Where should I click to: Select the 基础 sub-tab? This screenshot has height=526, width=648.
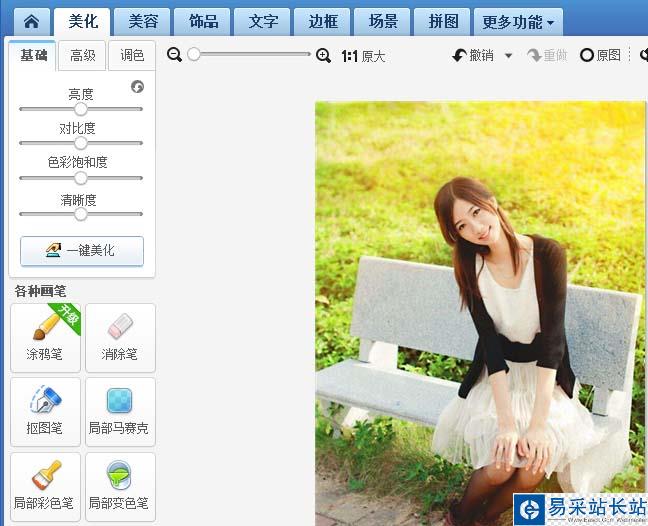coord(33,55)
